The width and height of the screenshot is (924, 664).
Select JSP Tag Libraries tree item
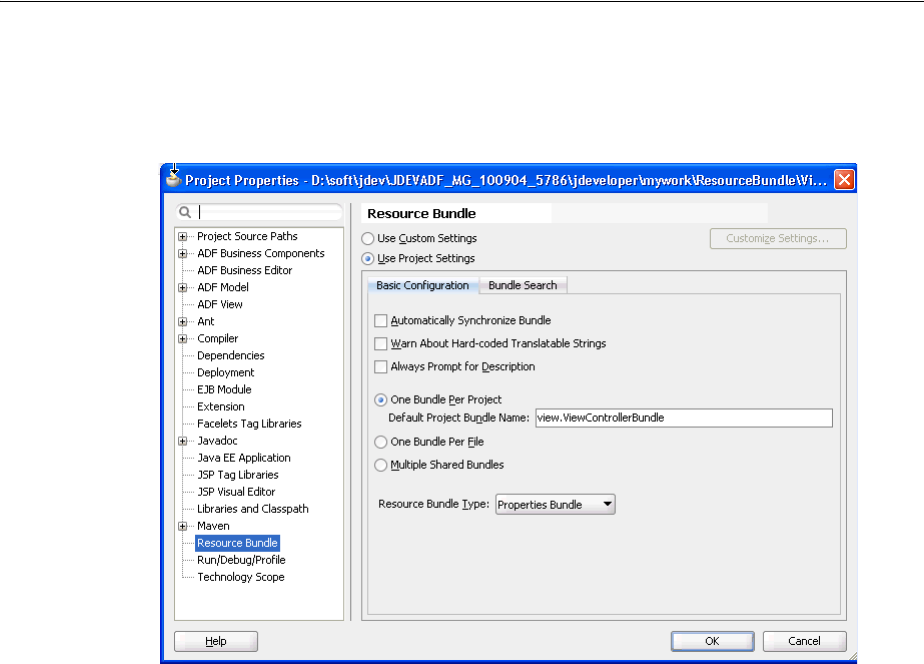point(237,475)
